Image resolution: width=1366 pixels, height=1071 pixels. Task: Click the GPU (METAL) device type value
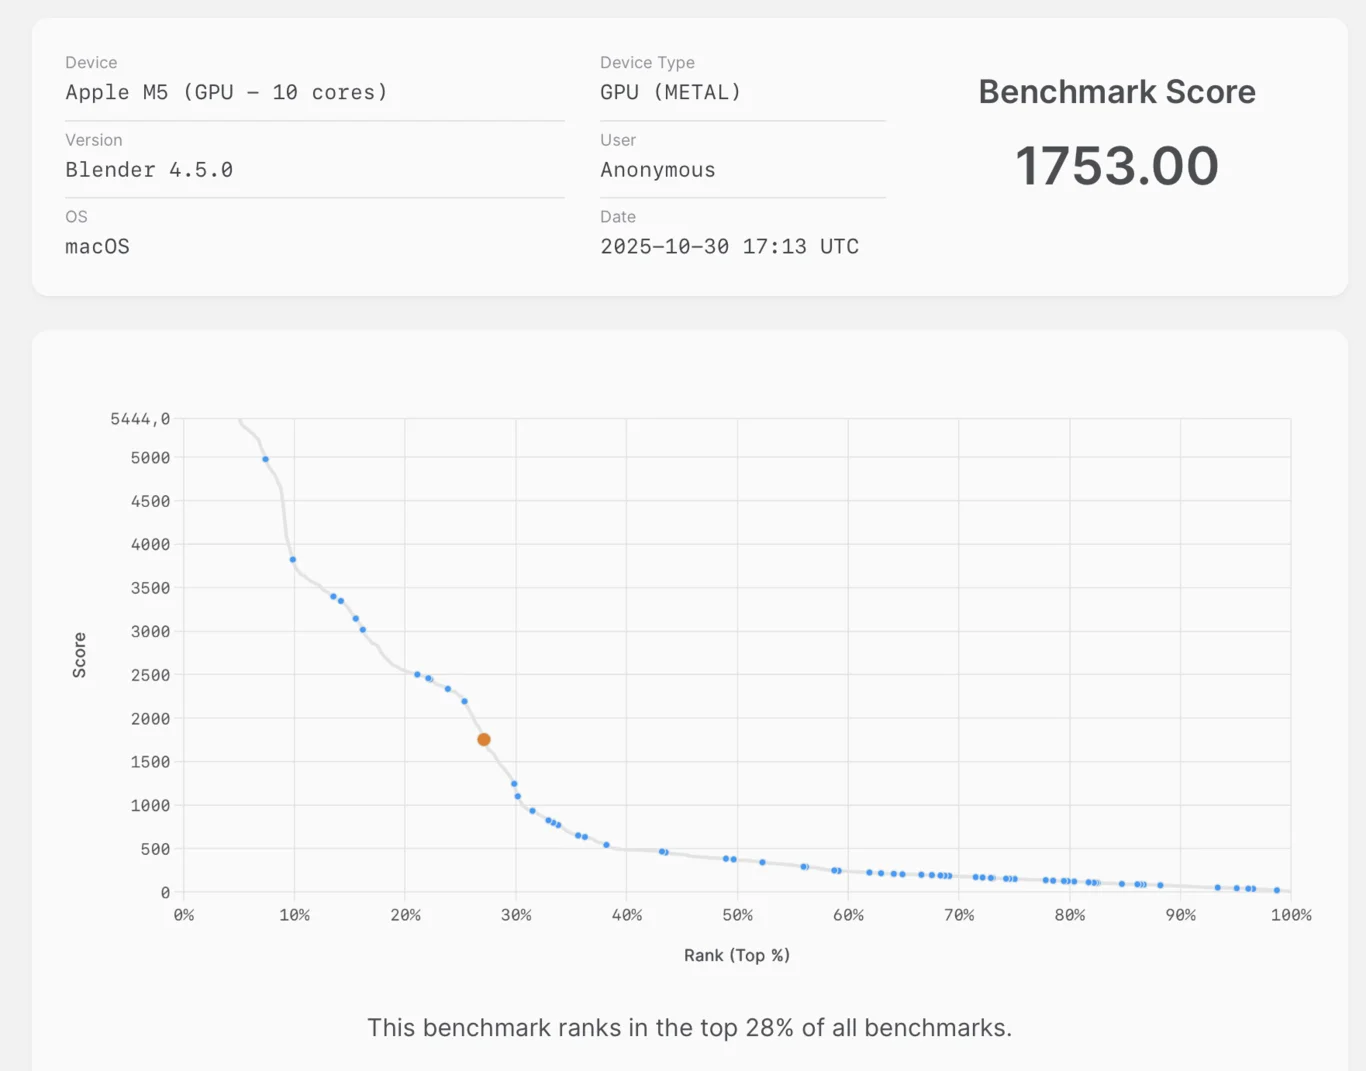(670, 93)
